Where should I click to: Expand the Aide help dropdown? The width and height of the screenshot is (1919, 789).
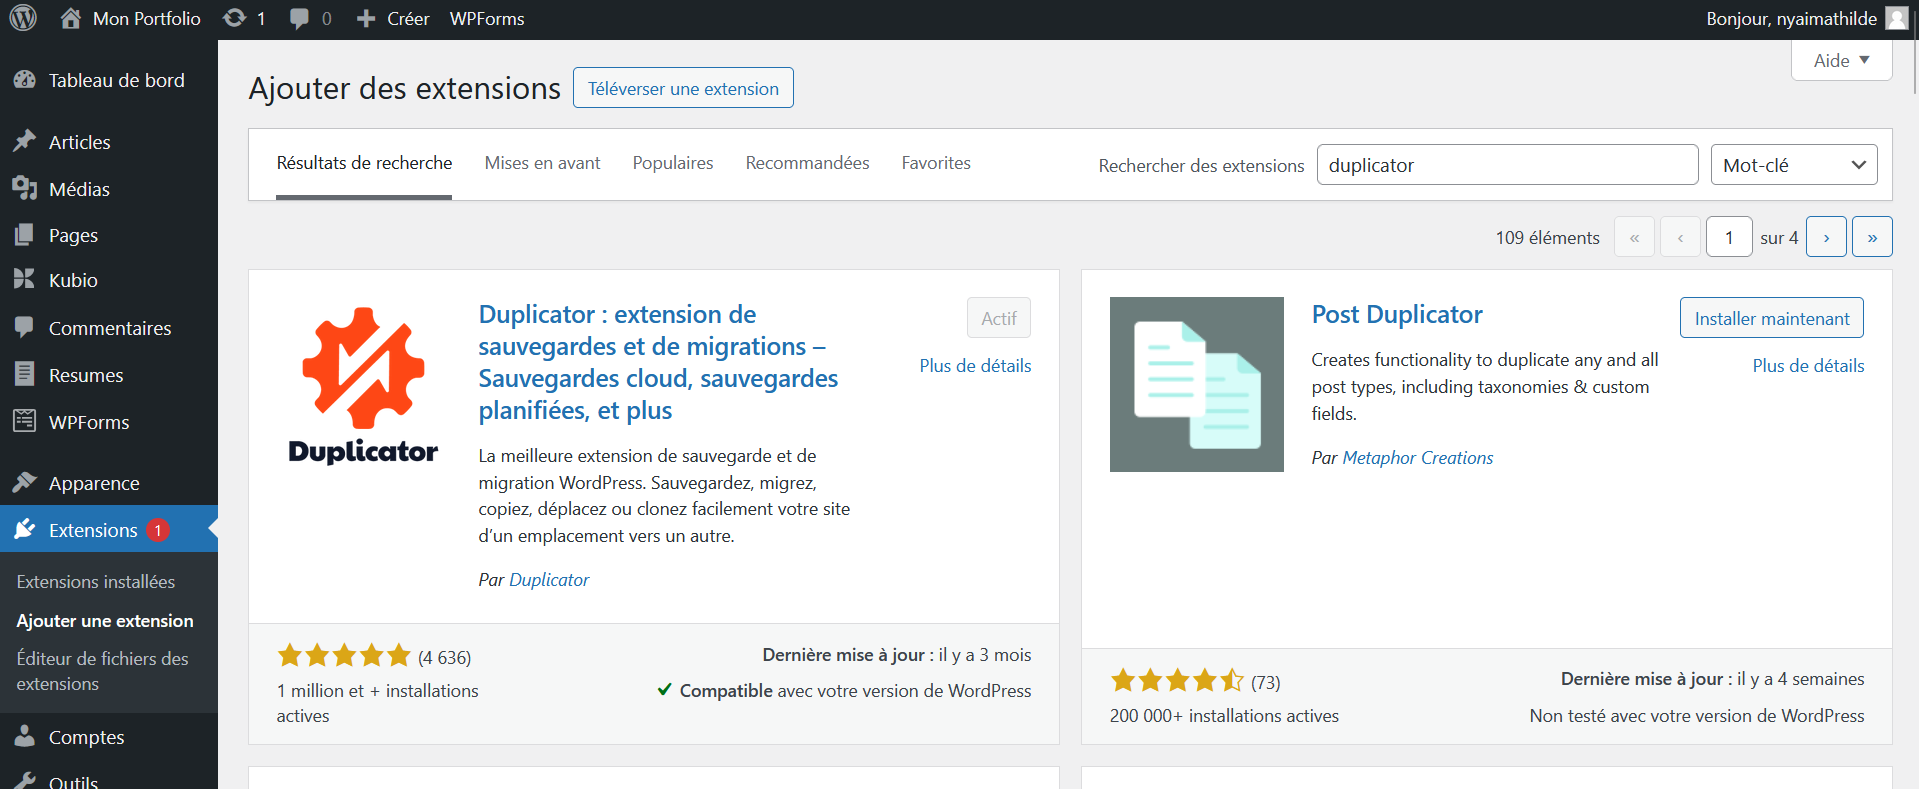1841,60
